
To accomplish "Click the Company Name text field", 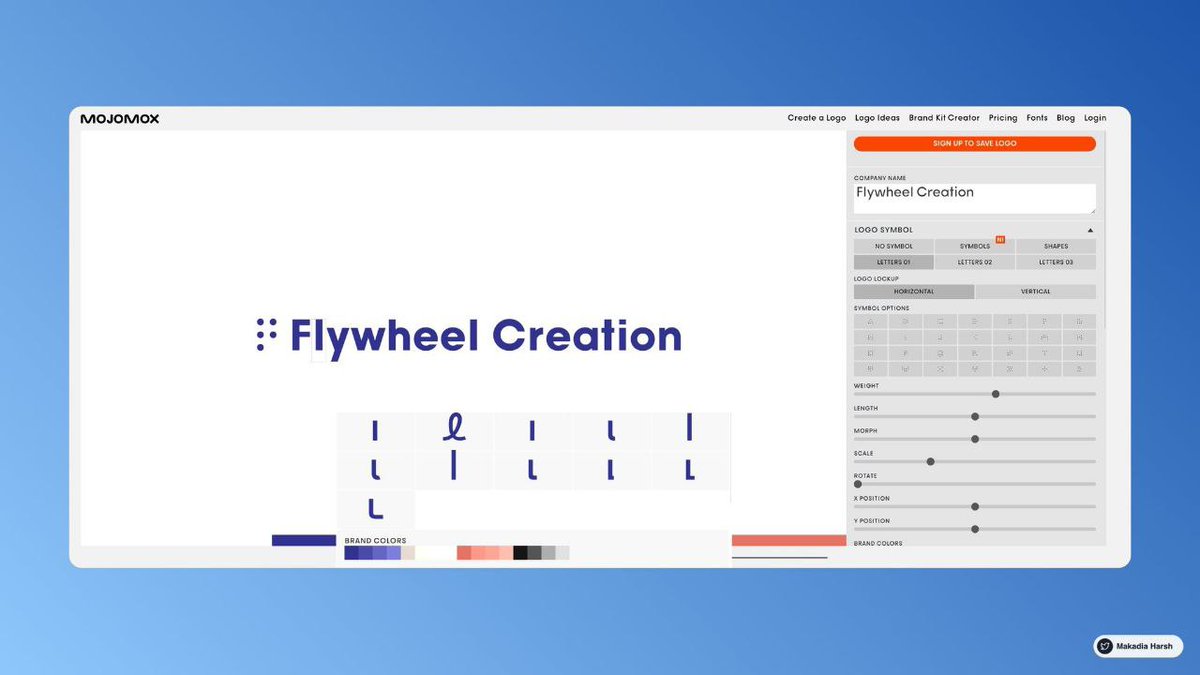I will (x=975, y=198).
